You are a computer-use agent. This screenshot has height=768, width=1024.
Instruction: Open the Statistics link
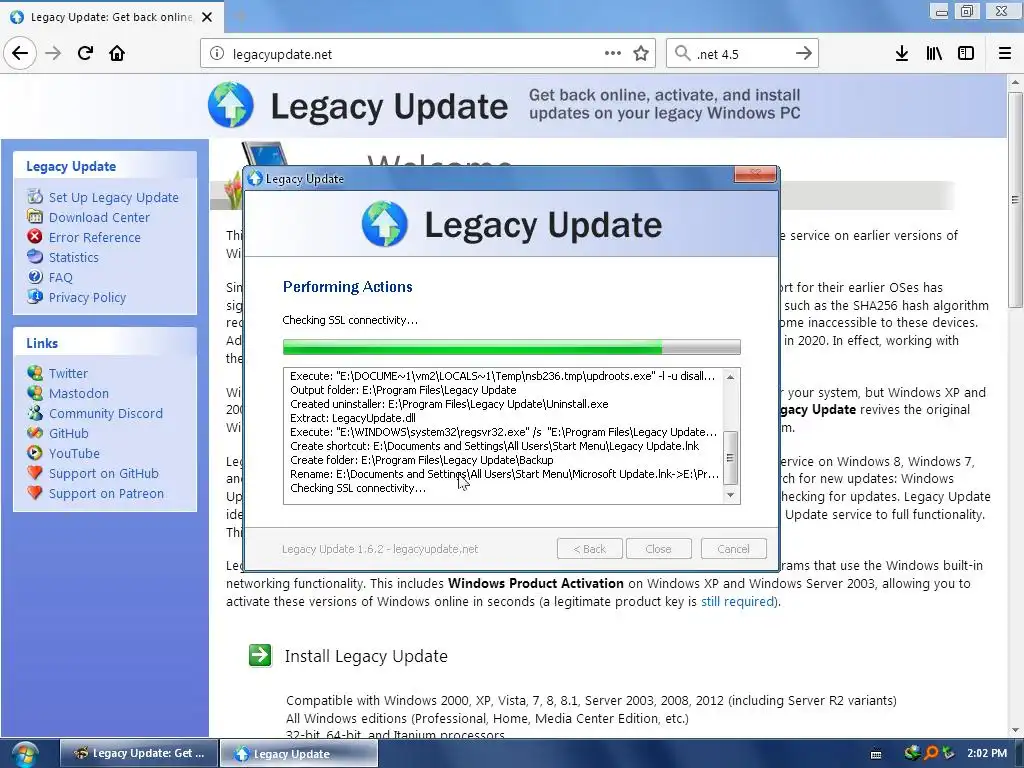pyautogui.click(x=74, y=257)
